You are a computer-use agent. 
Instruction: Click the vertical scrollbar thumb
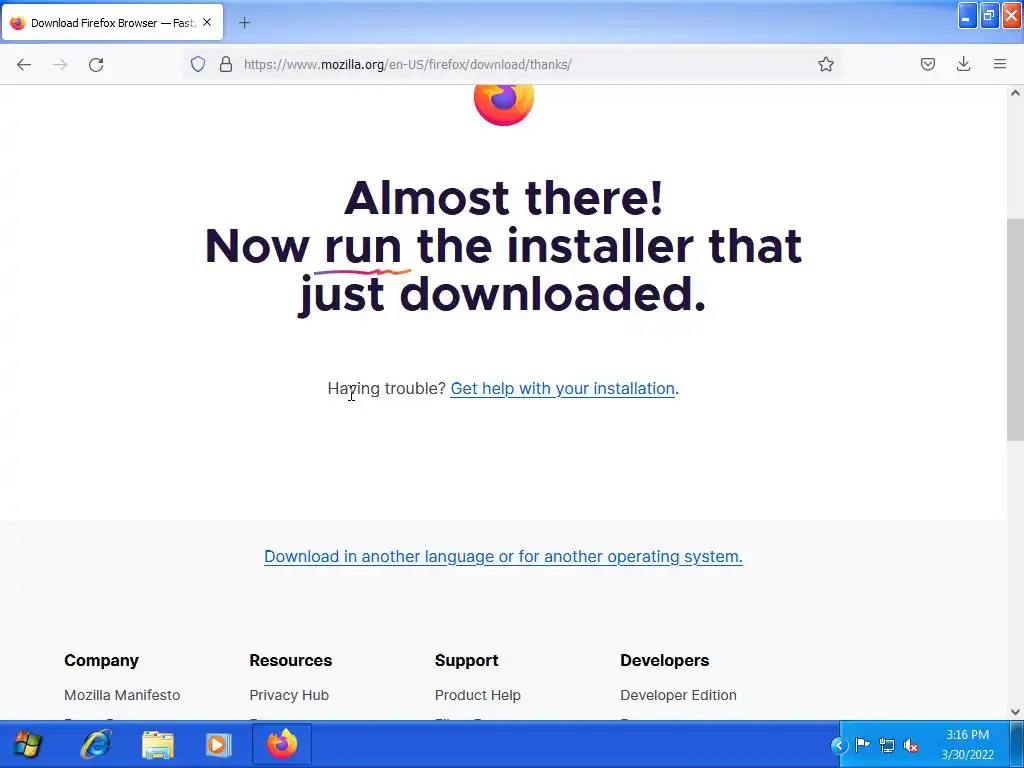pos(1015,330)
